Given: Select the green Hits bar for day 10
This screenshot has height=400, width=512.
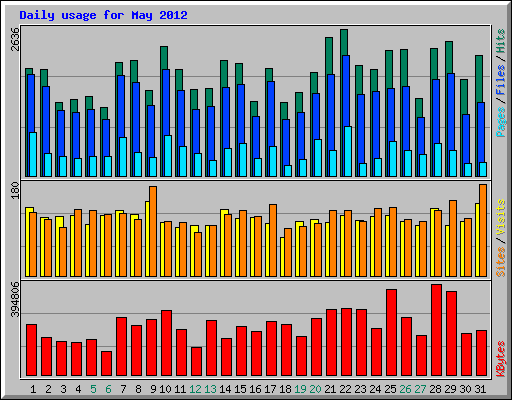Looking at the screenshot, I should 164,58.
